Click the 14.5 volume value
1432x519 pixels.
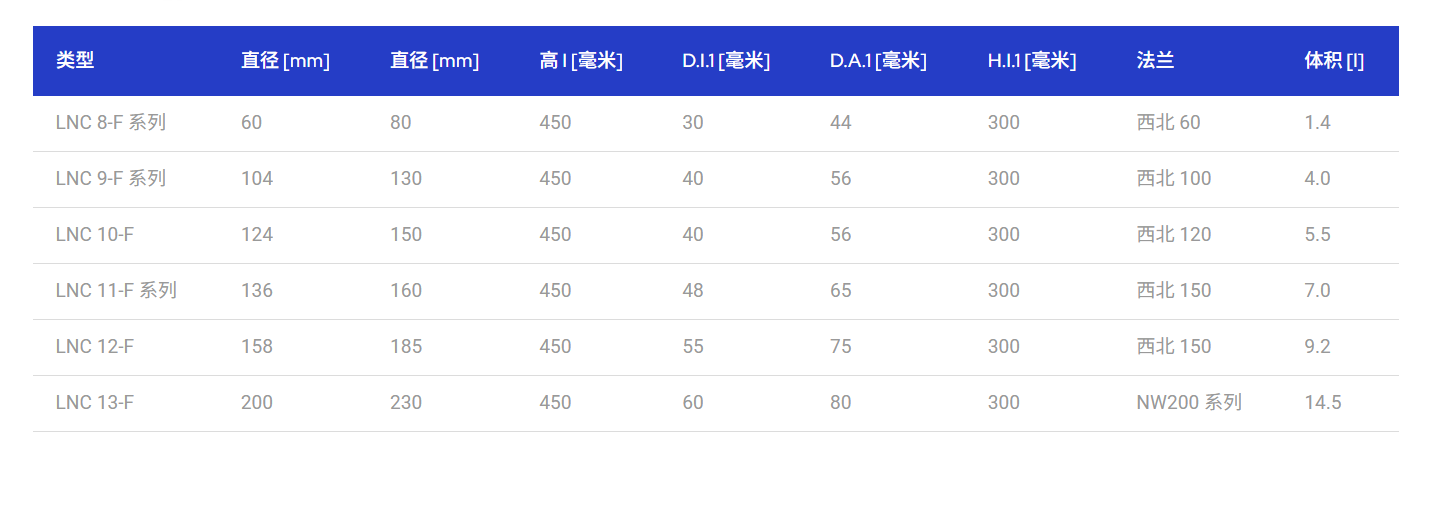(x=1323, y=403)
